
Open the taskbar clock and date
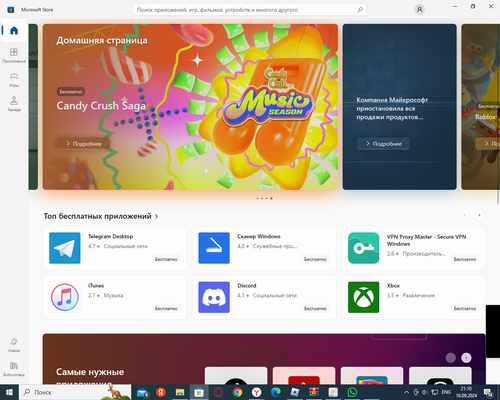tap(466, 392)
